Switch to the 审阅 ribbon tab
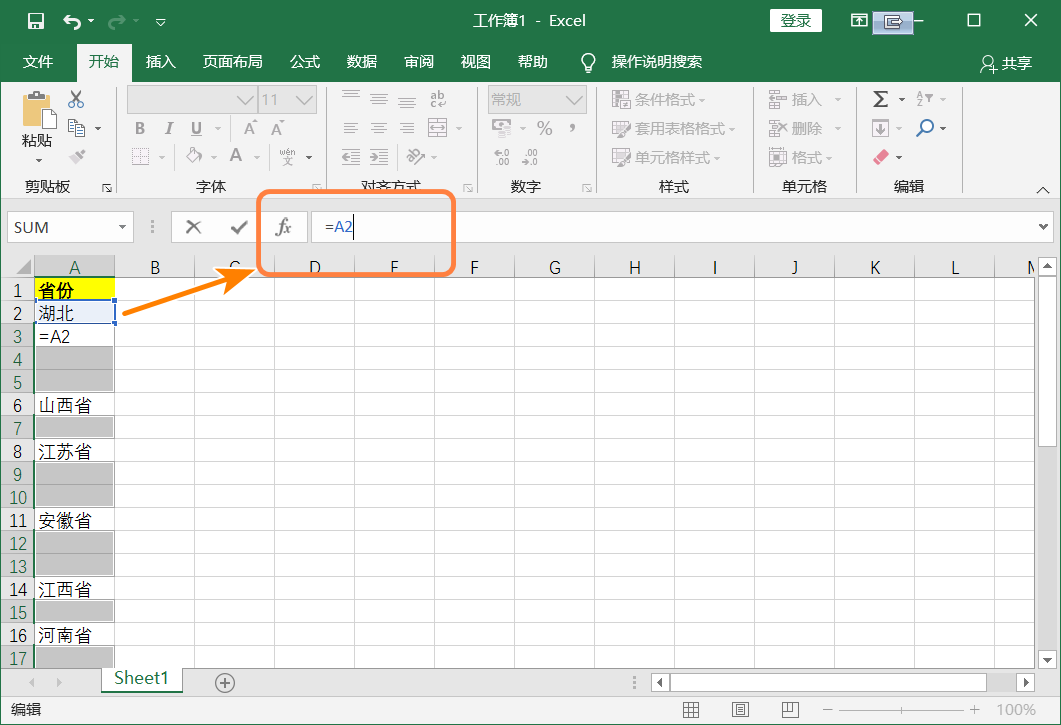 (419, 62)
